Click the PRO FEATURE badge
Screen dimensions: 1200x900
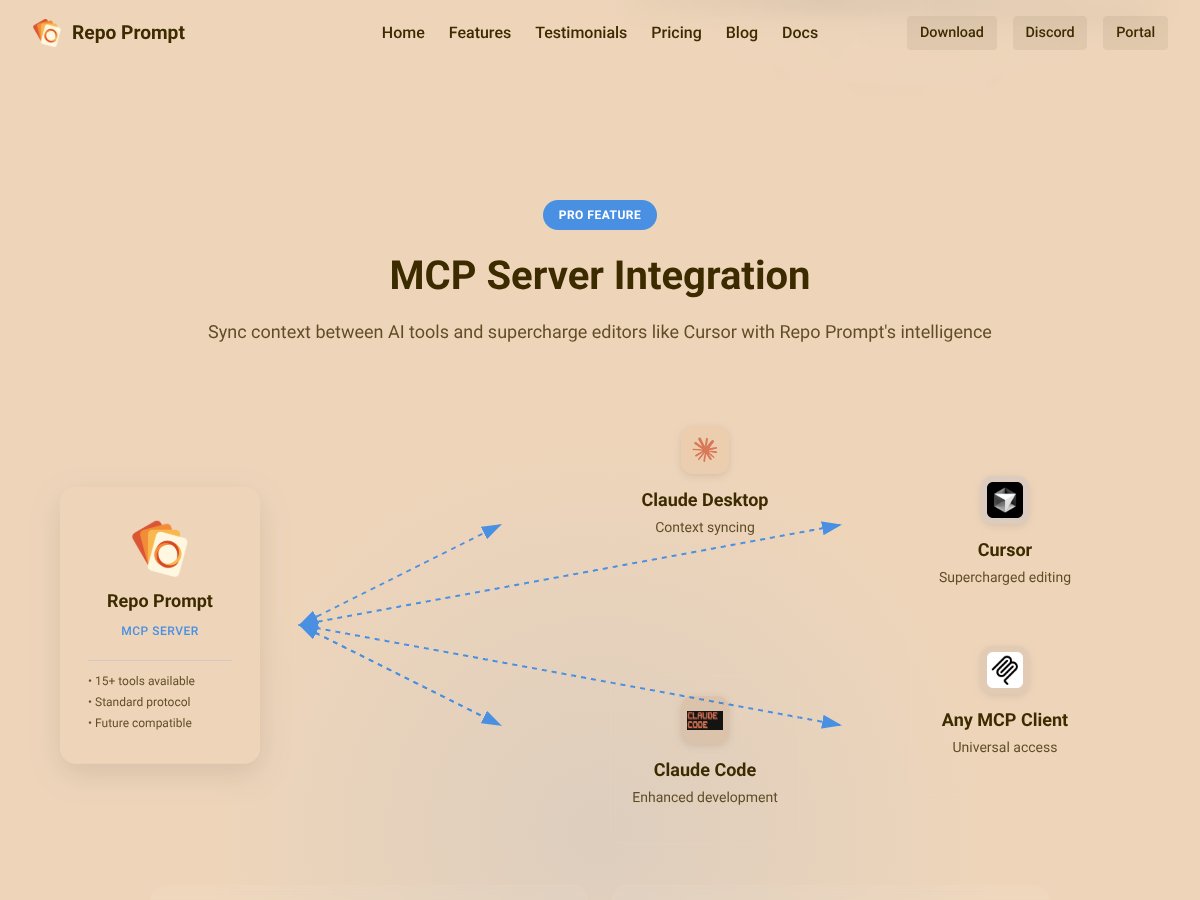(600, 214)
